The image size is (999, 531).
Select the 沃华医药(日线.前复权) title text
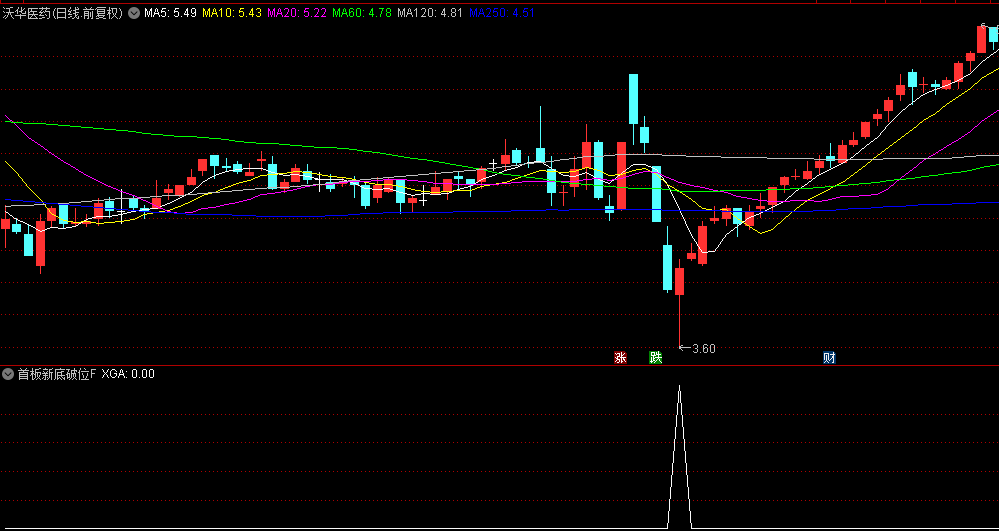[62, 13]
